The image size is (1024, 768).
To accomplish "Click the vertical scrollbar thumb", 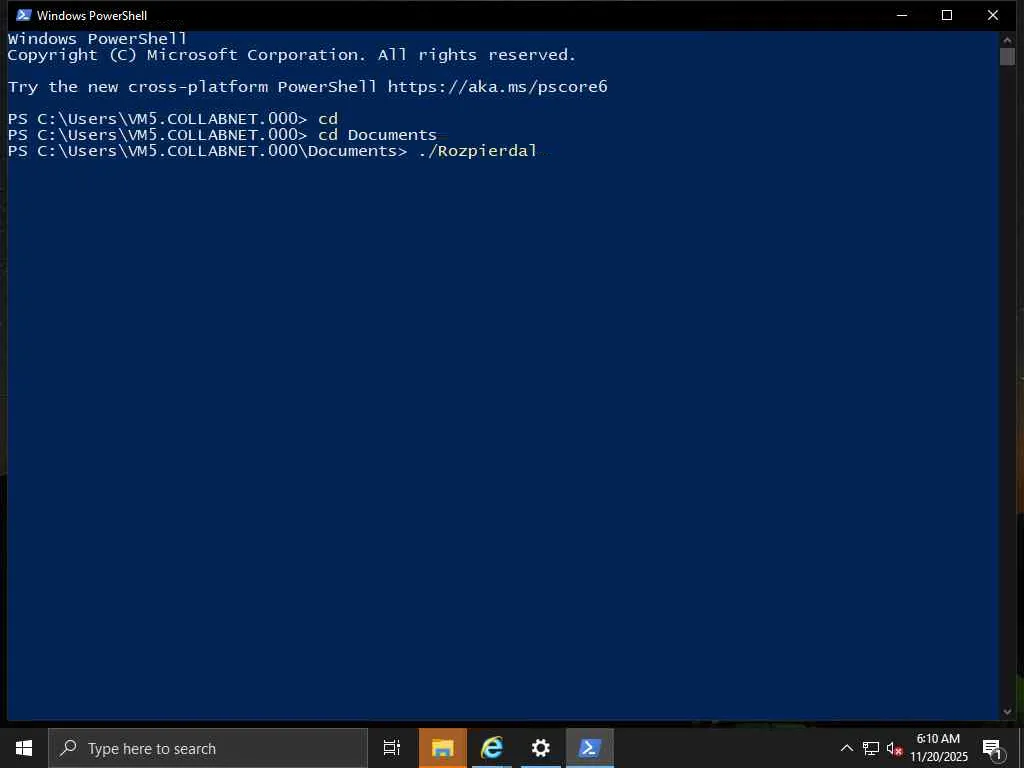I will point(1007,56).
